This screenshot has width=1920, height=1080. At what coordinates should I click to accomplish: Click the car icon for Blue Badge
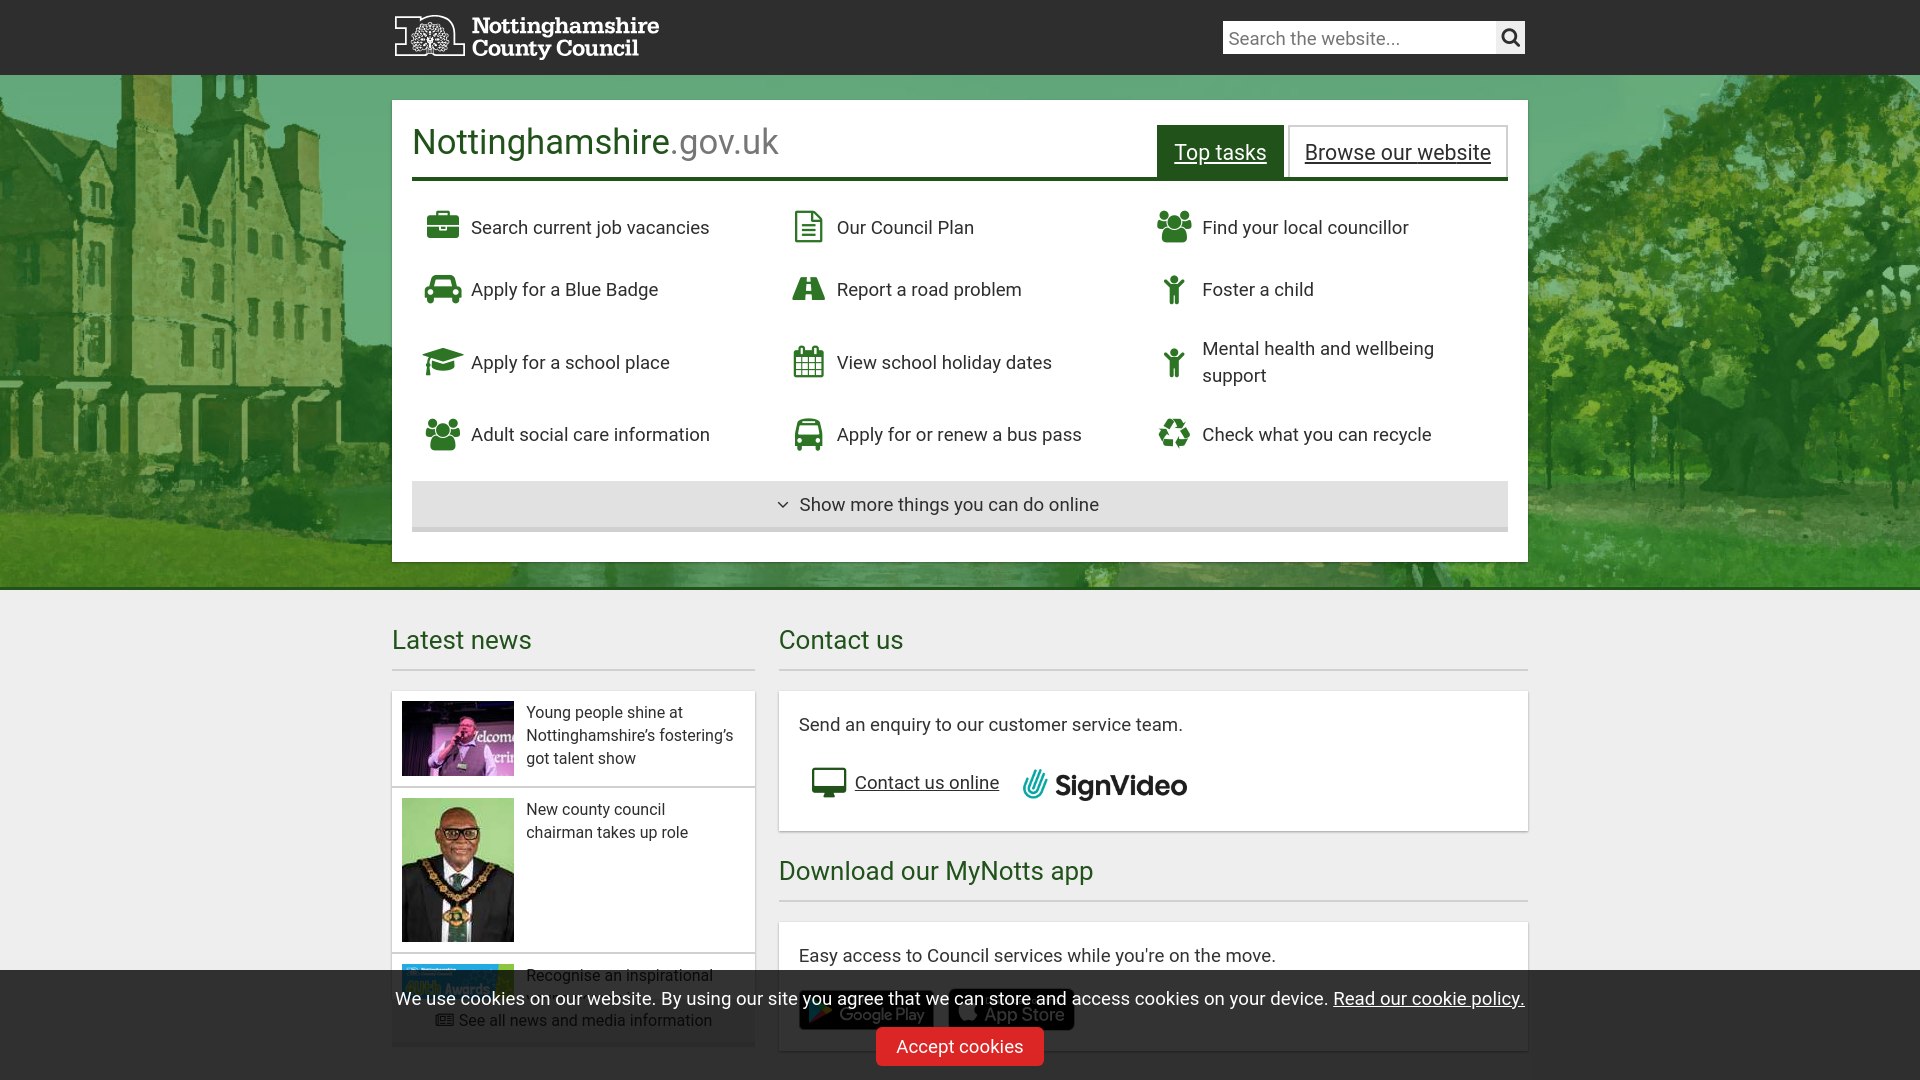443,289
